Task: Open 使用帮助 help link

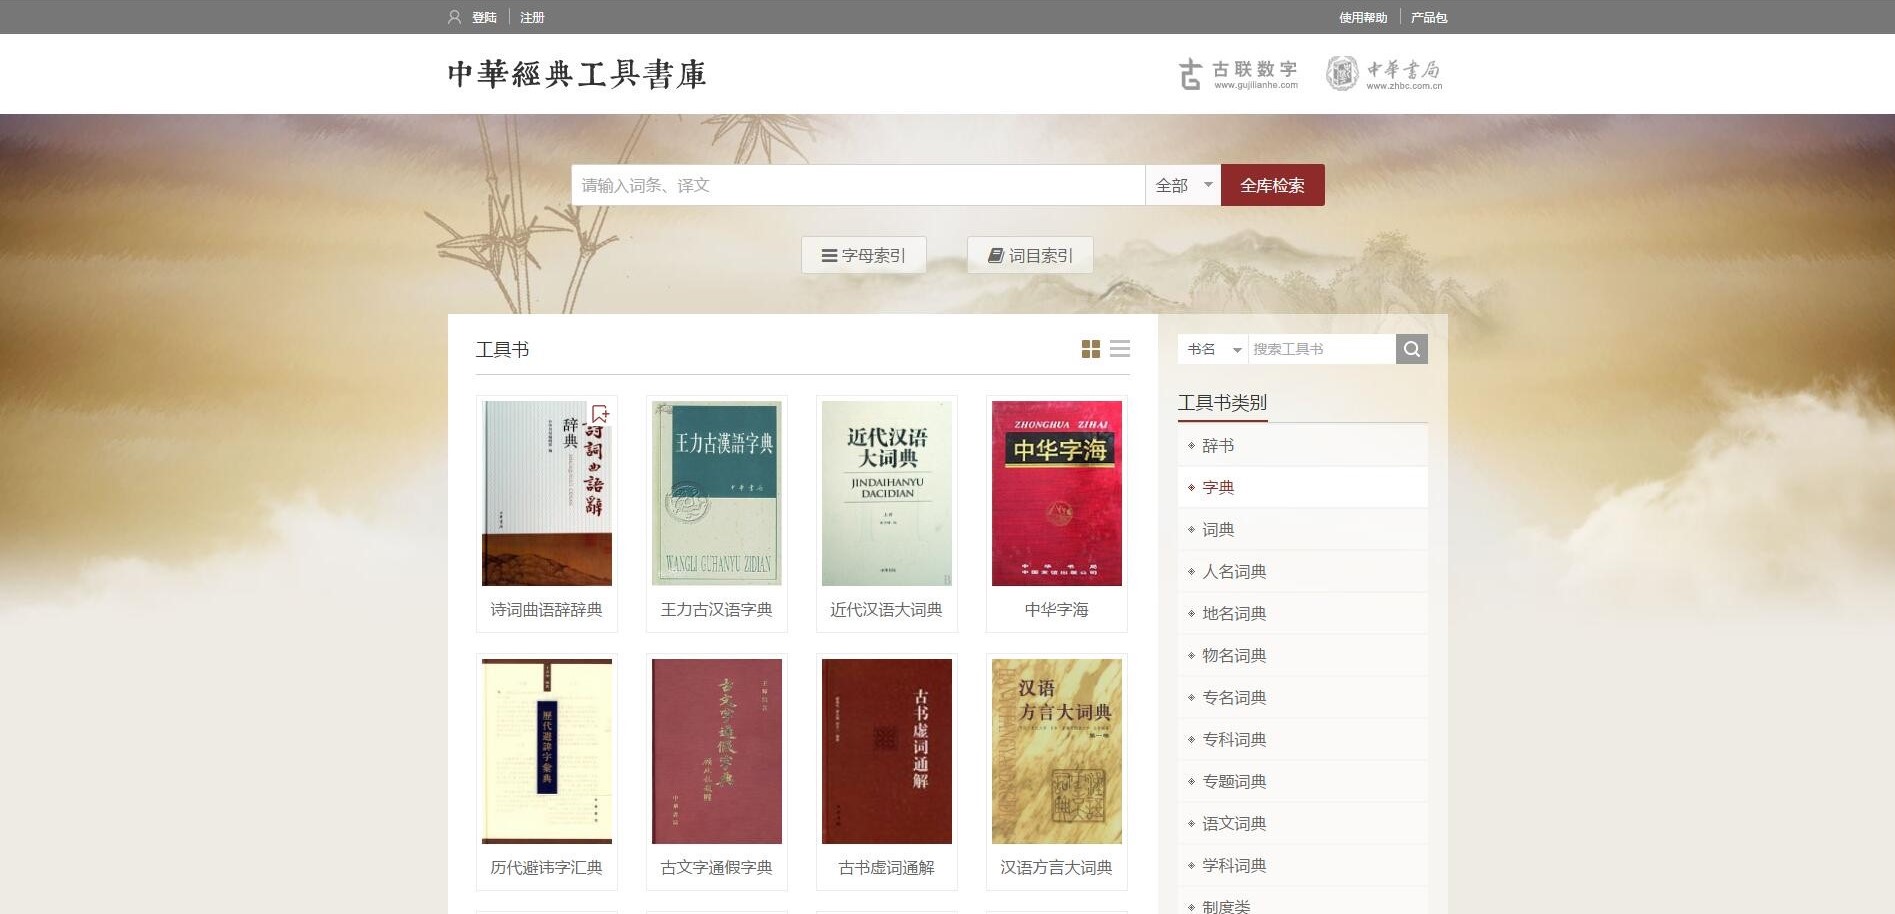Action: coord(1363,17)
